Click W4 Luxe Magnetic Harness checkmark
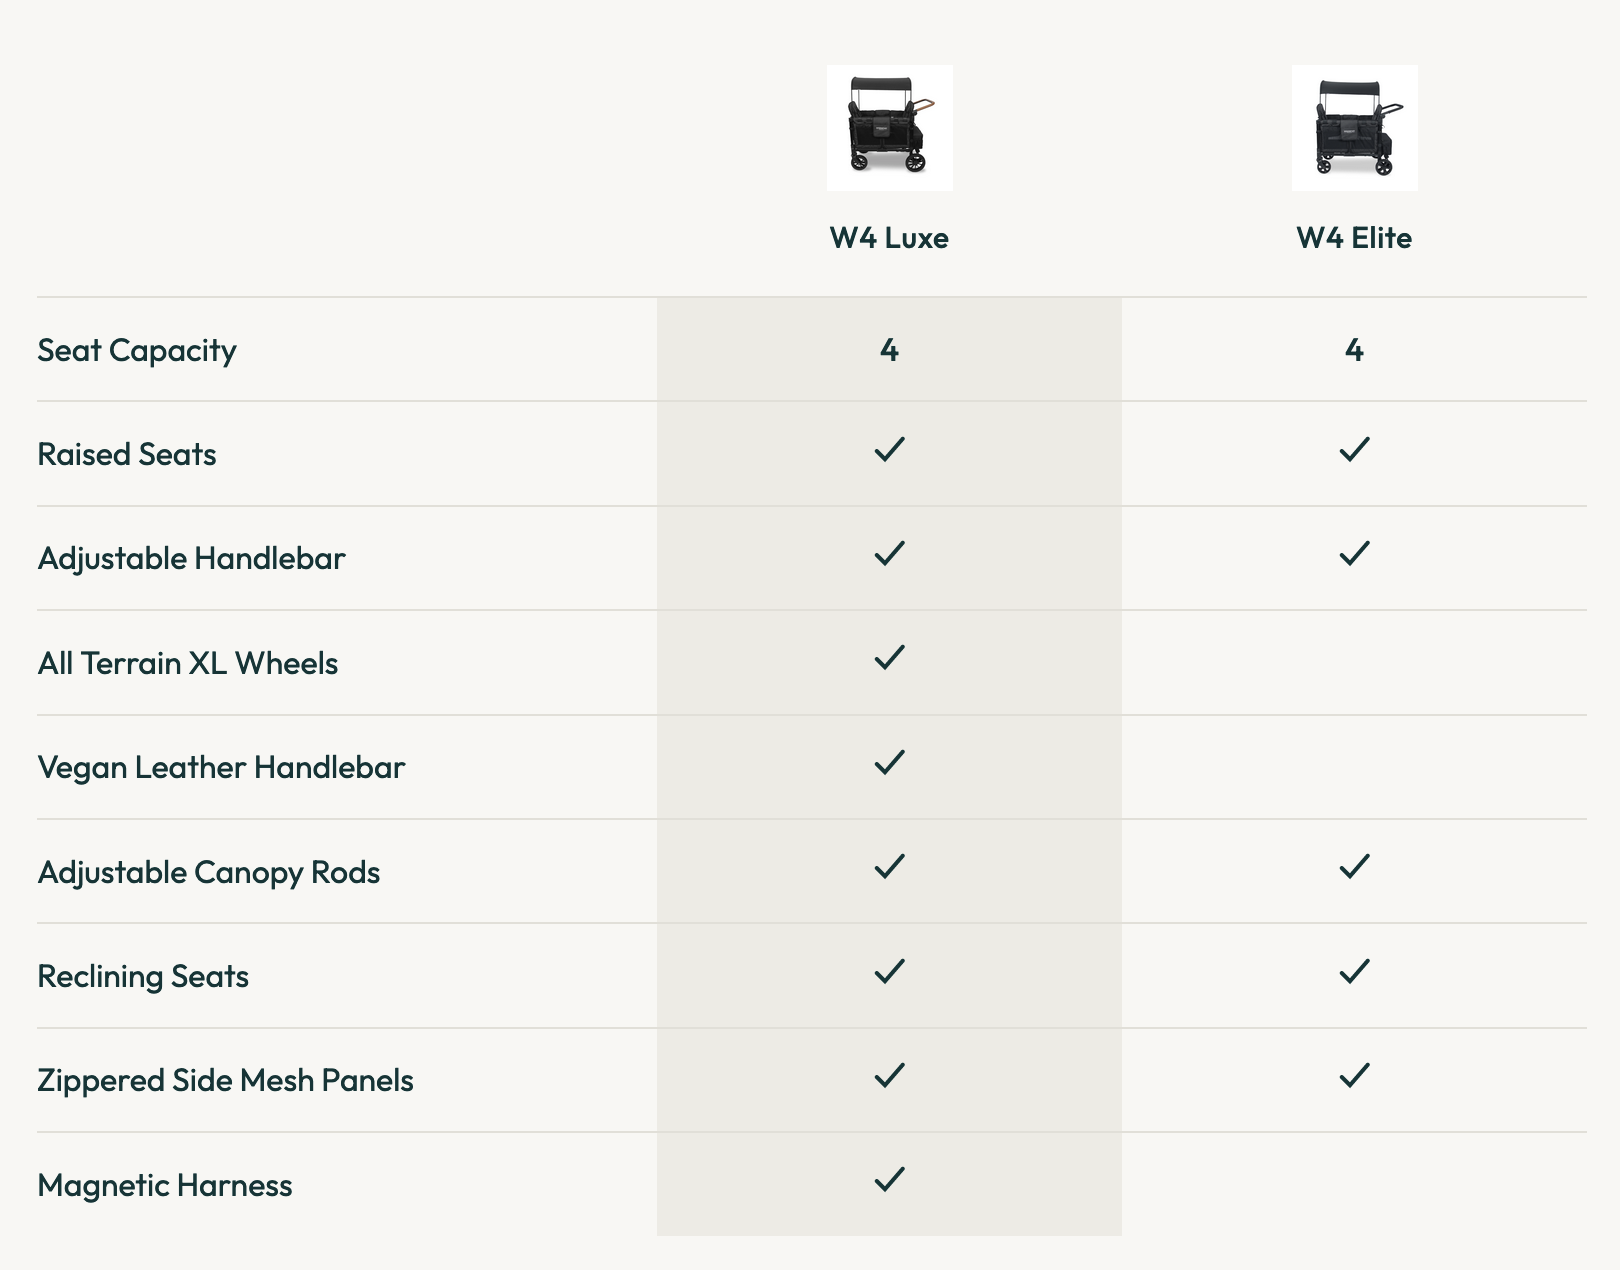Screen dimensions: 1620x1270 tap(889, 1179)
